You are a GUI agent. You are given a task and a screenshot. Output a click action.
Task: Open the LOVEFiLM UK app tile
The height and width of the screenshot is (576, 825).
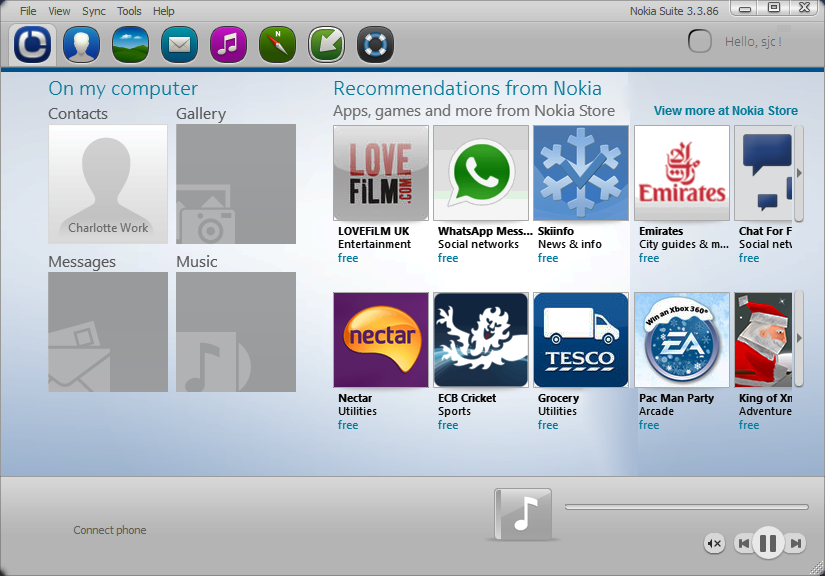point(381,173)
